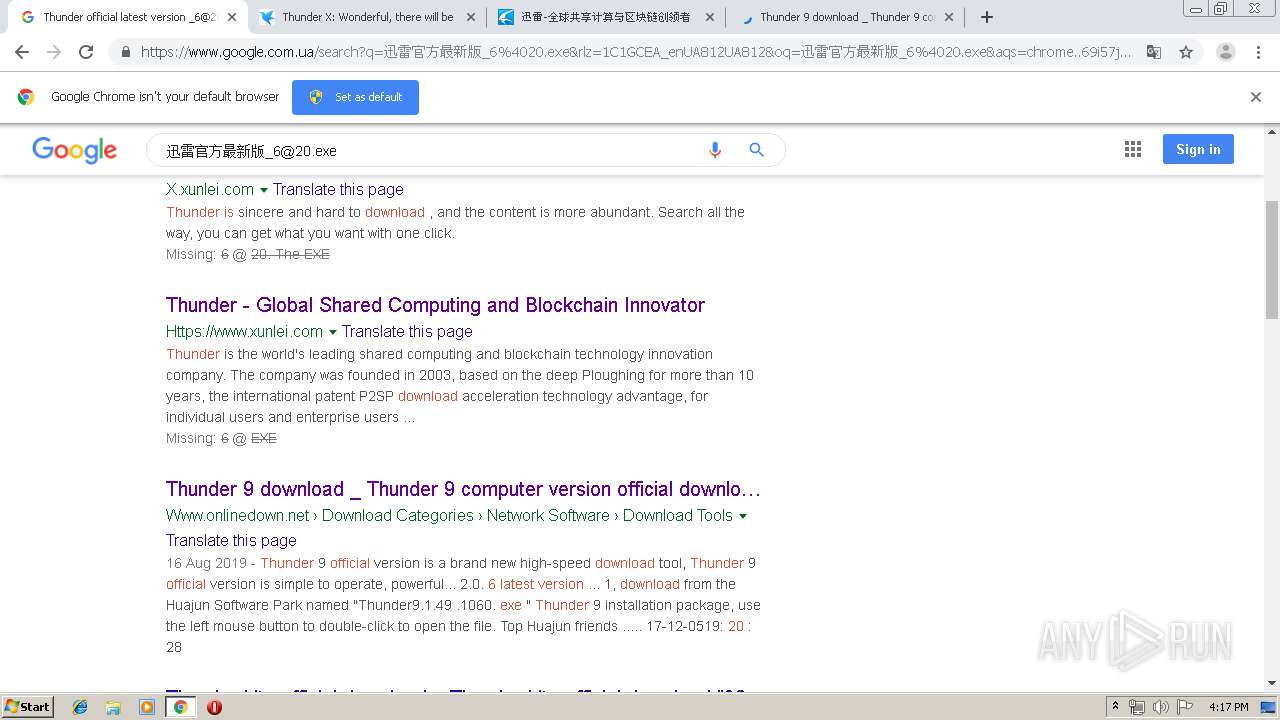This screenshot has height=720, width=1280.
Task: Open File Explorer from the taskbar
Action: (113, 707)
